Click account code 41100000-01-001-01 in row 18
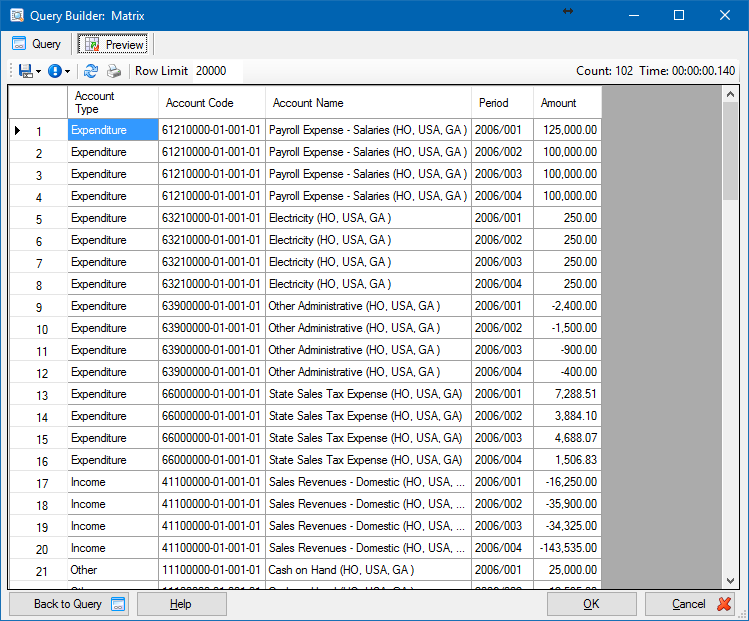Viewport: 749px width, 621px height. point(212,503)
